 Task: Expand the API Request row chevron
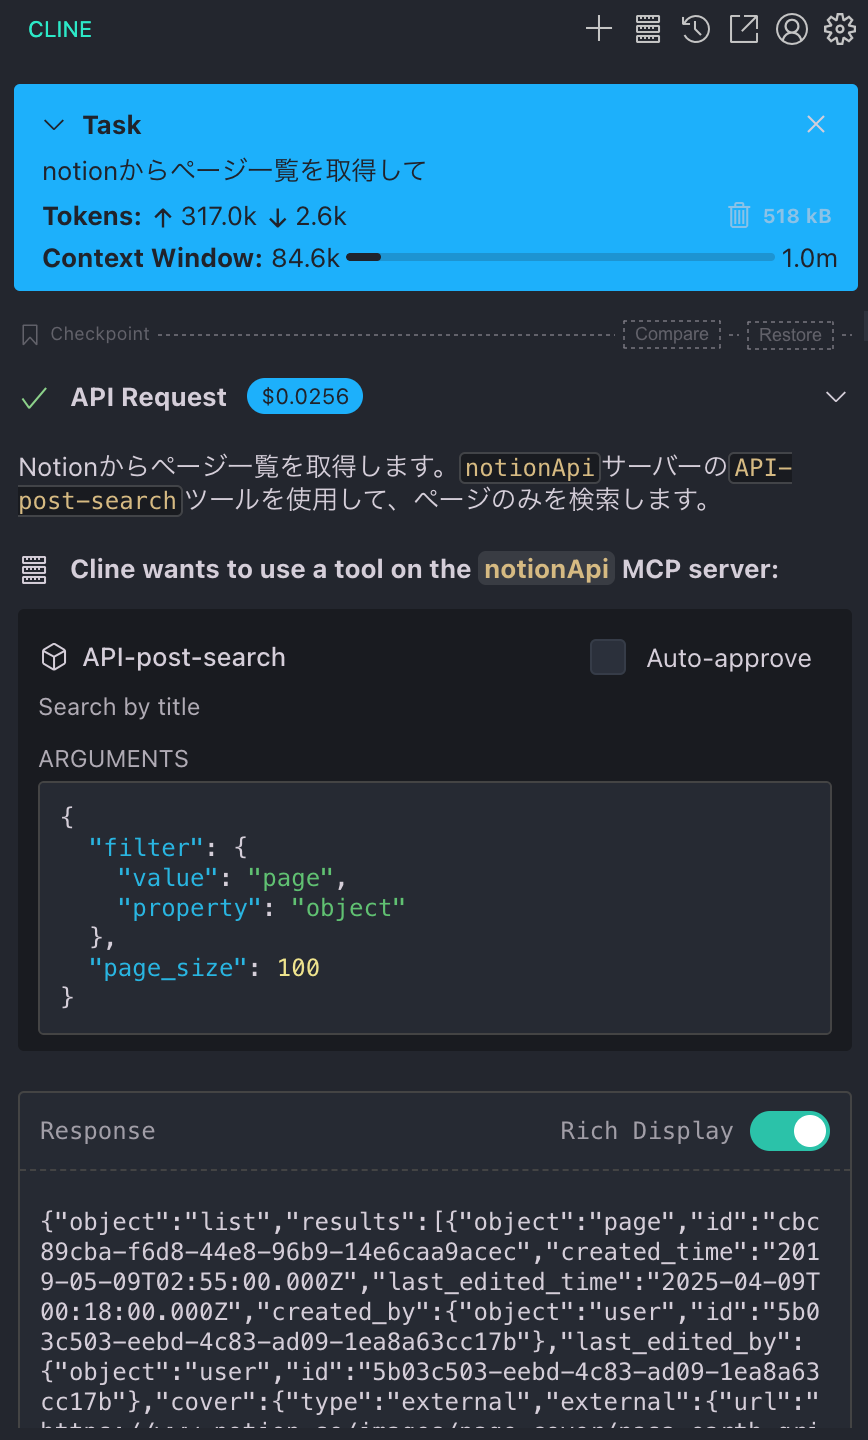(836, 397)
